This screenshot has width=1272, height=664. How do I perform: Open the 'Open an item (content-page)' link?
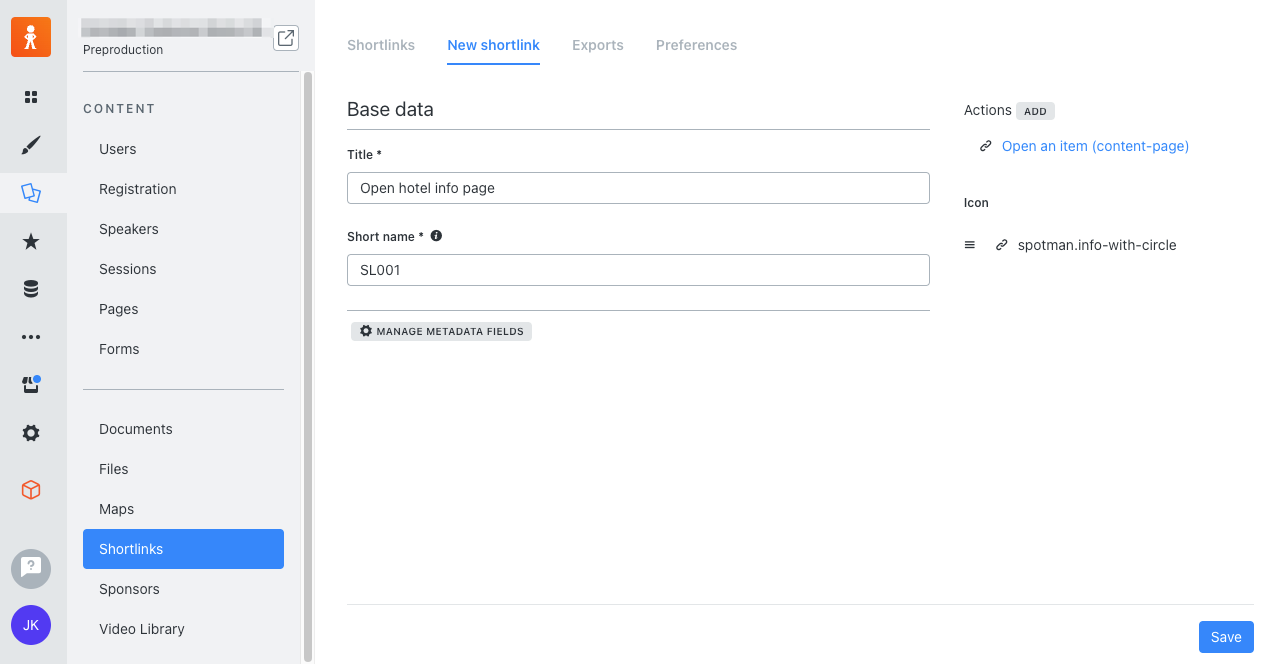coord(1095,146)
